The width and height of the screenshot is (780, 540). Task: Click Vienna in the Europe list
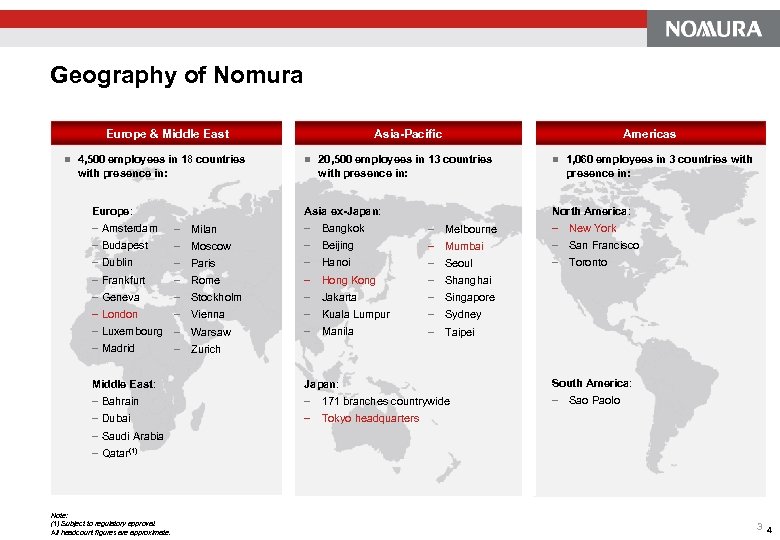point(207,314)
